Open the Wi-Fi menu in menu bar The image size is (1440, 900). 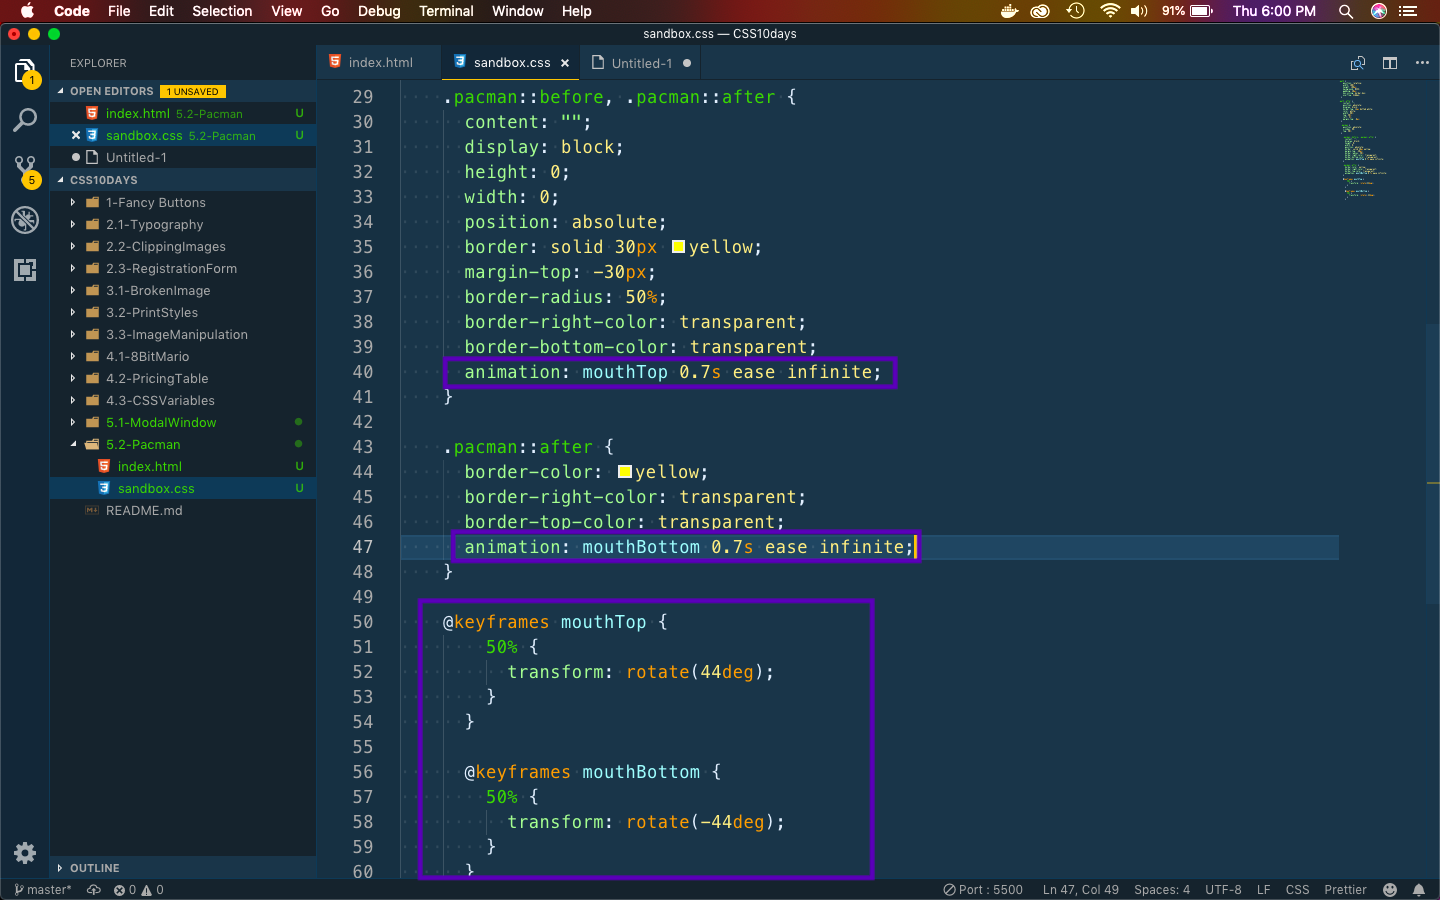pos(1110,11)
